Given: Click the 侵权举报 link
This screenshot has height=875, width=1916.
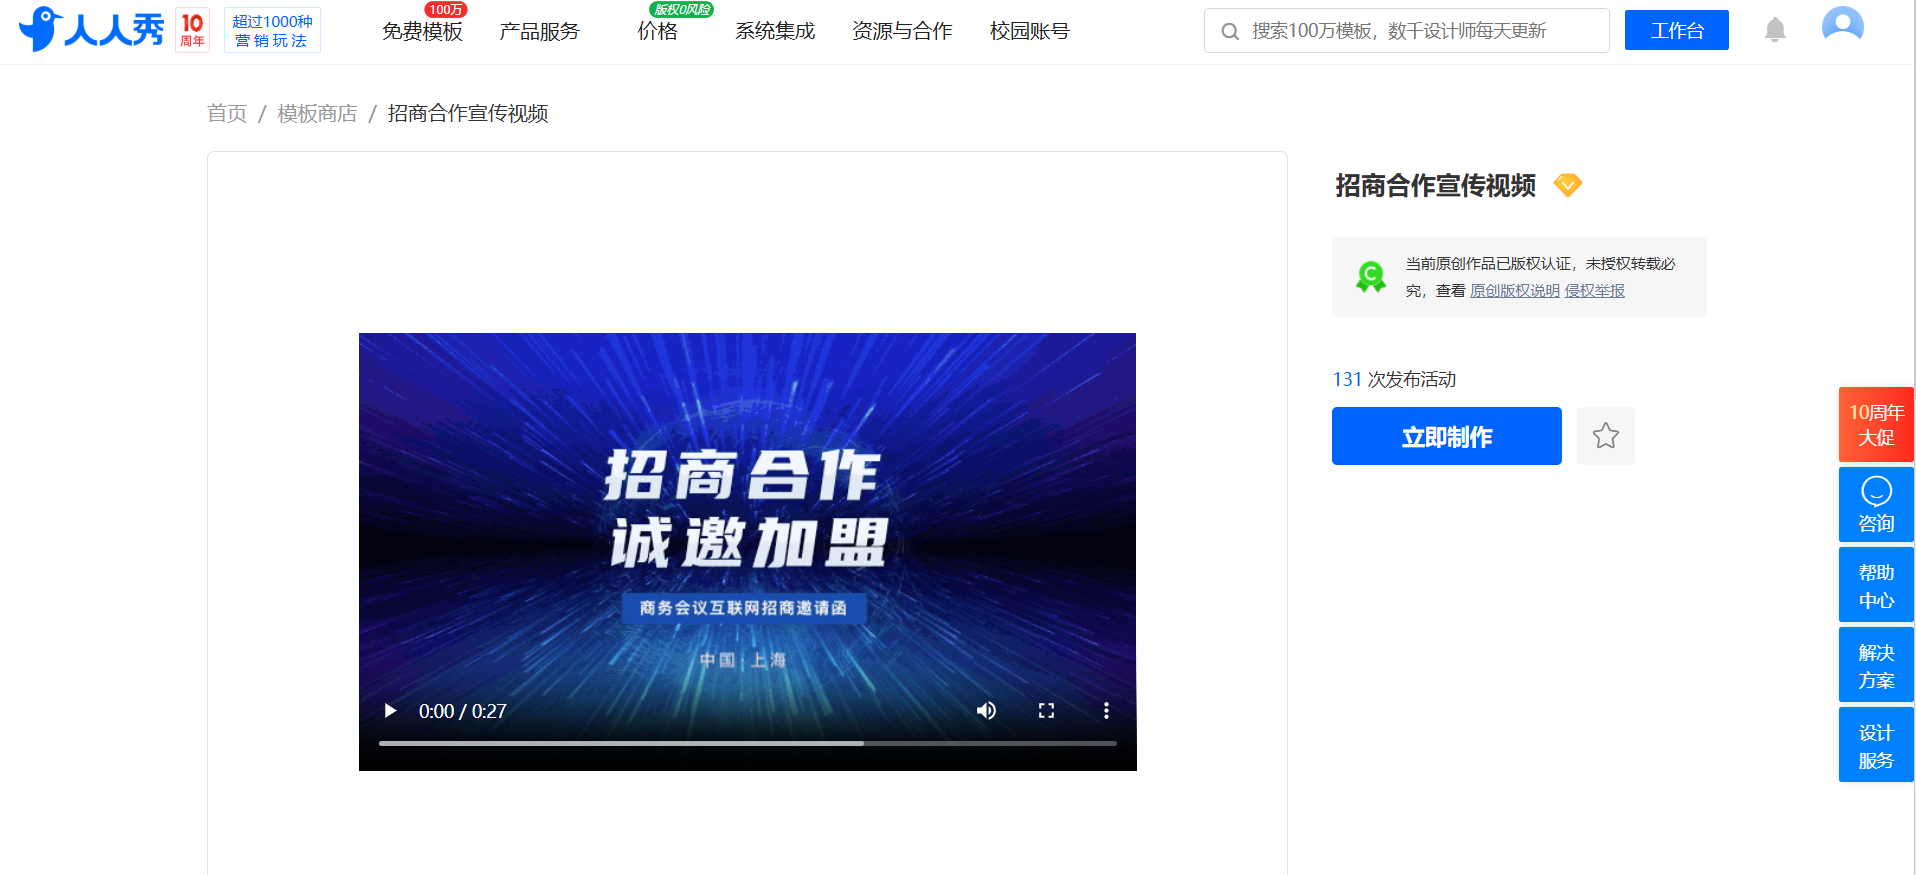Looking at the screenshot, I should (x=1595, y=291).
